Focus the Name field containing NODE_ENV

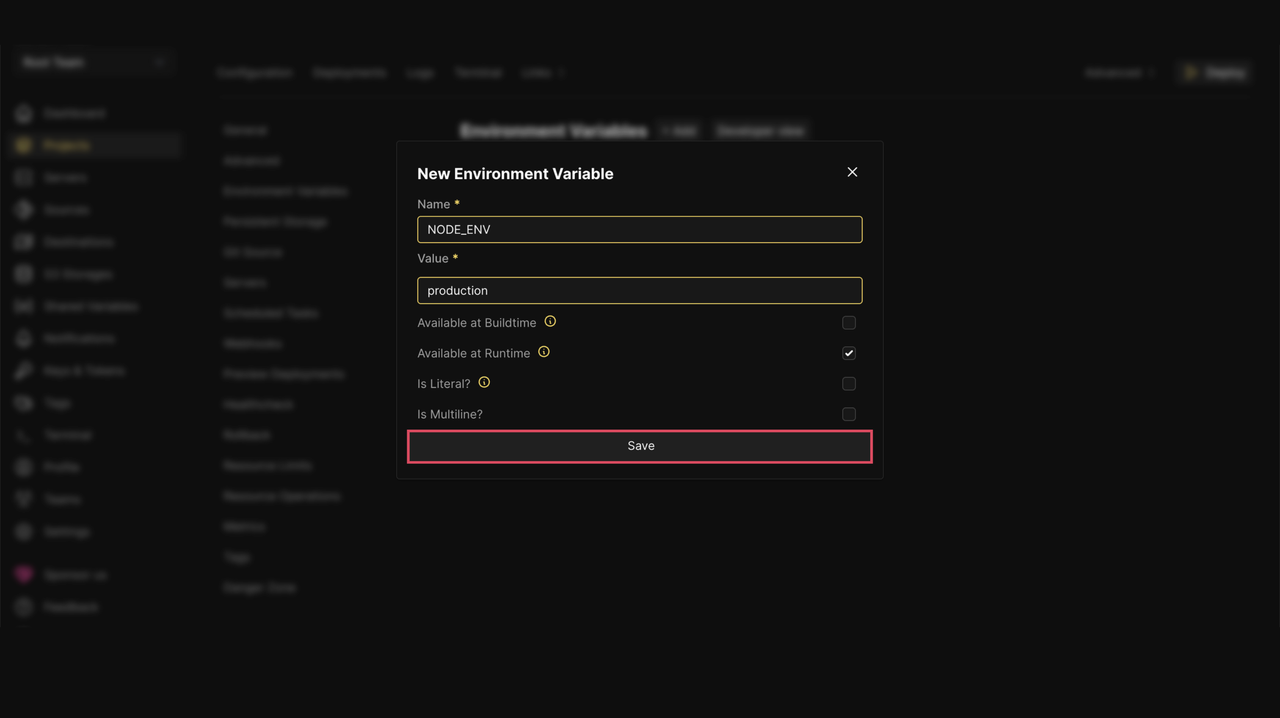click(x=640, y=229)
